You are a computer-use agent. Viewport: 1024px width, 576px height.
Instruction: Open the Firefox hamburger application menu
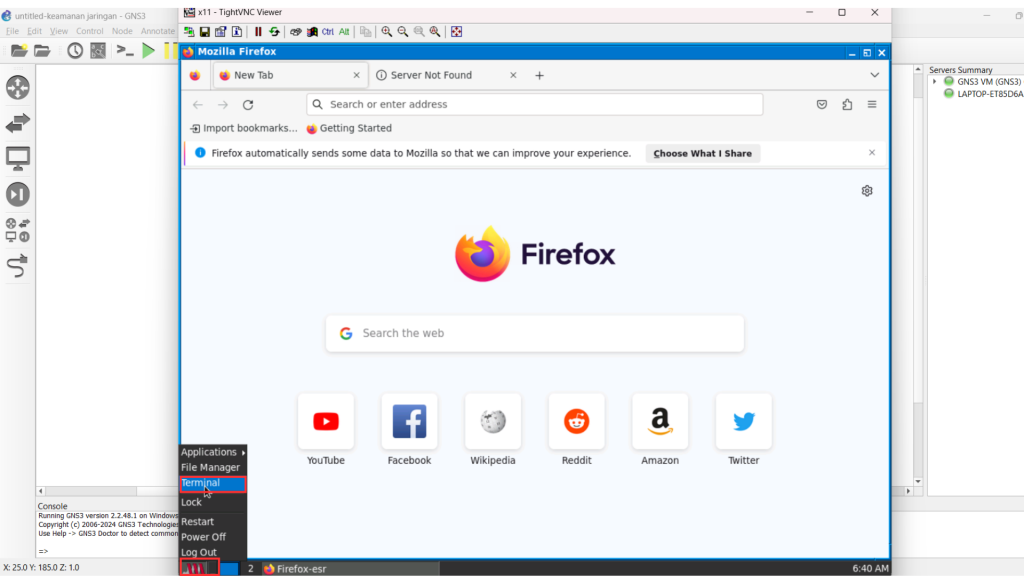(872, 105)
